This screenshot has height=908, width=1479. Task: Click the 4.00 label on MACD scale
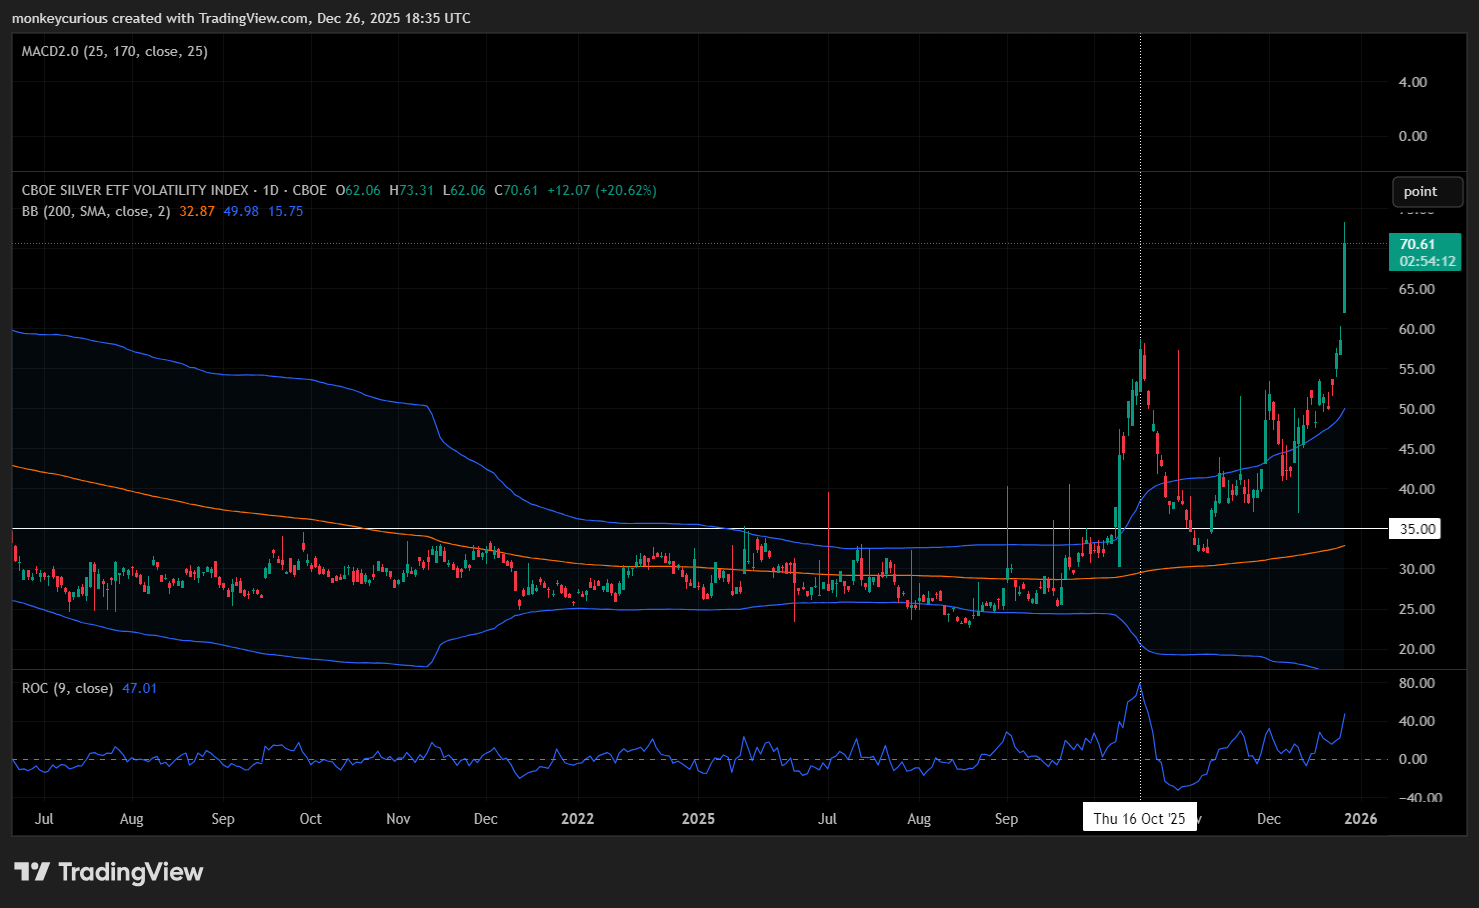click(1412, 82)
